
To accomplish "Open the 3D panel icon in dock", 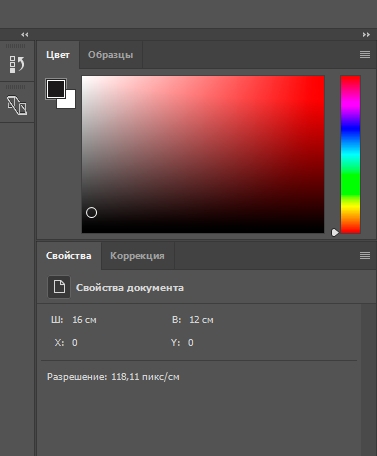I will [x=17, y=105].
